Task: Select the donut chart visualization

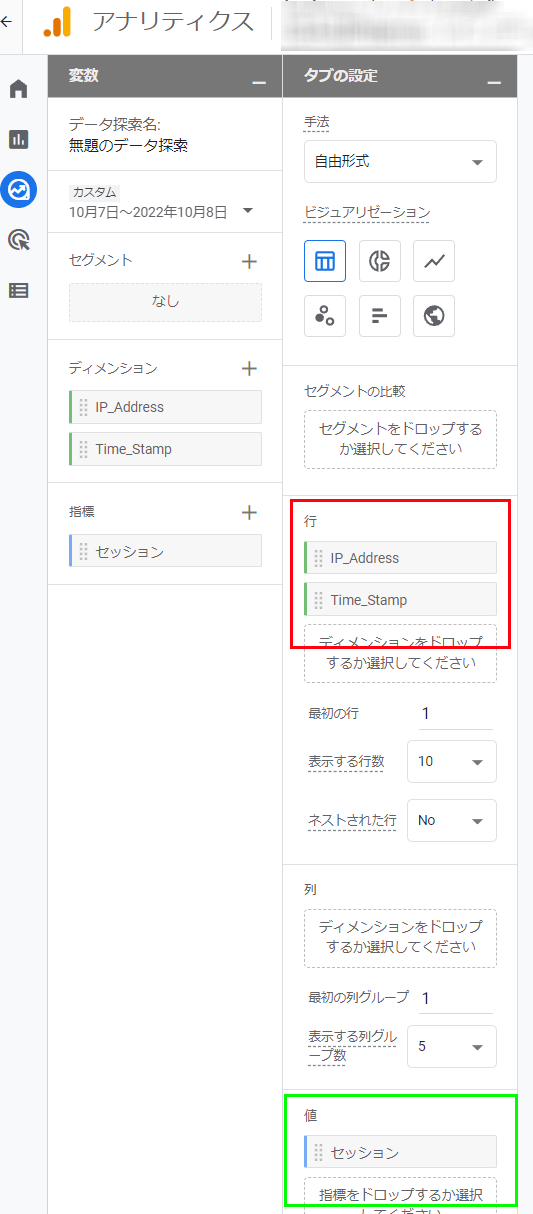Action: pyautogui.click(x=380, y=262)
